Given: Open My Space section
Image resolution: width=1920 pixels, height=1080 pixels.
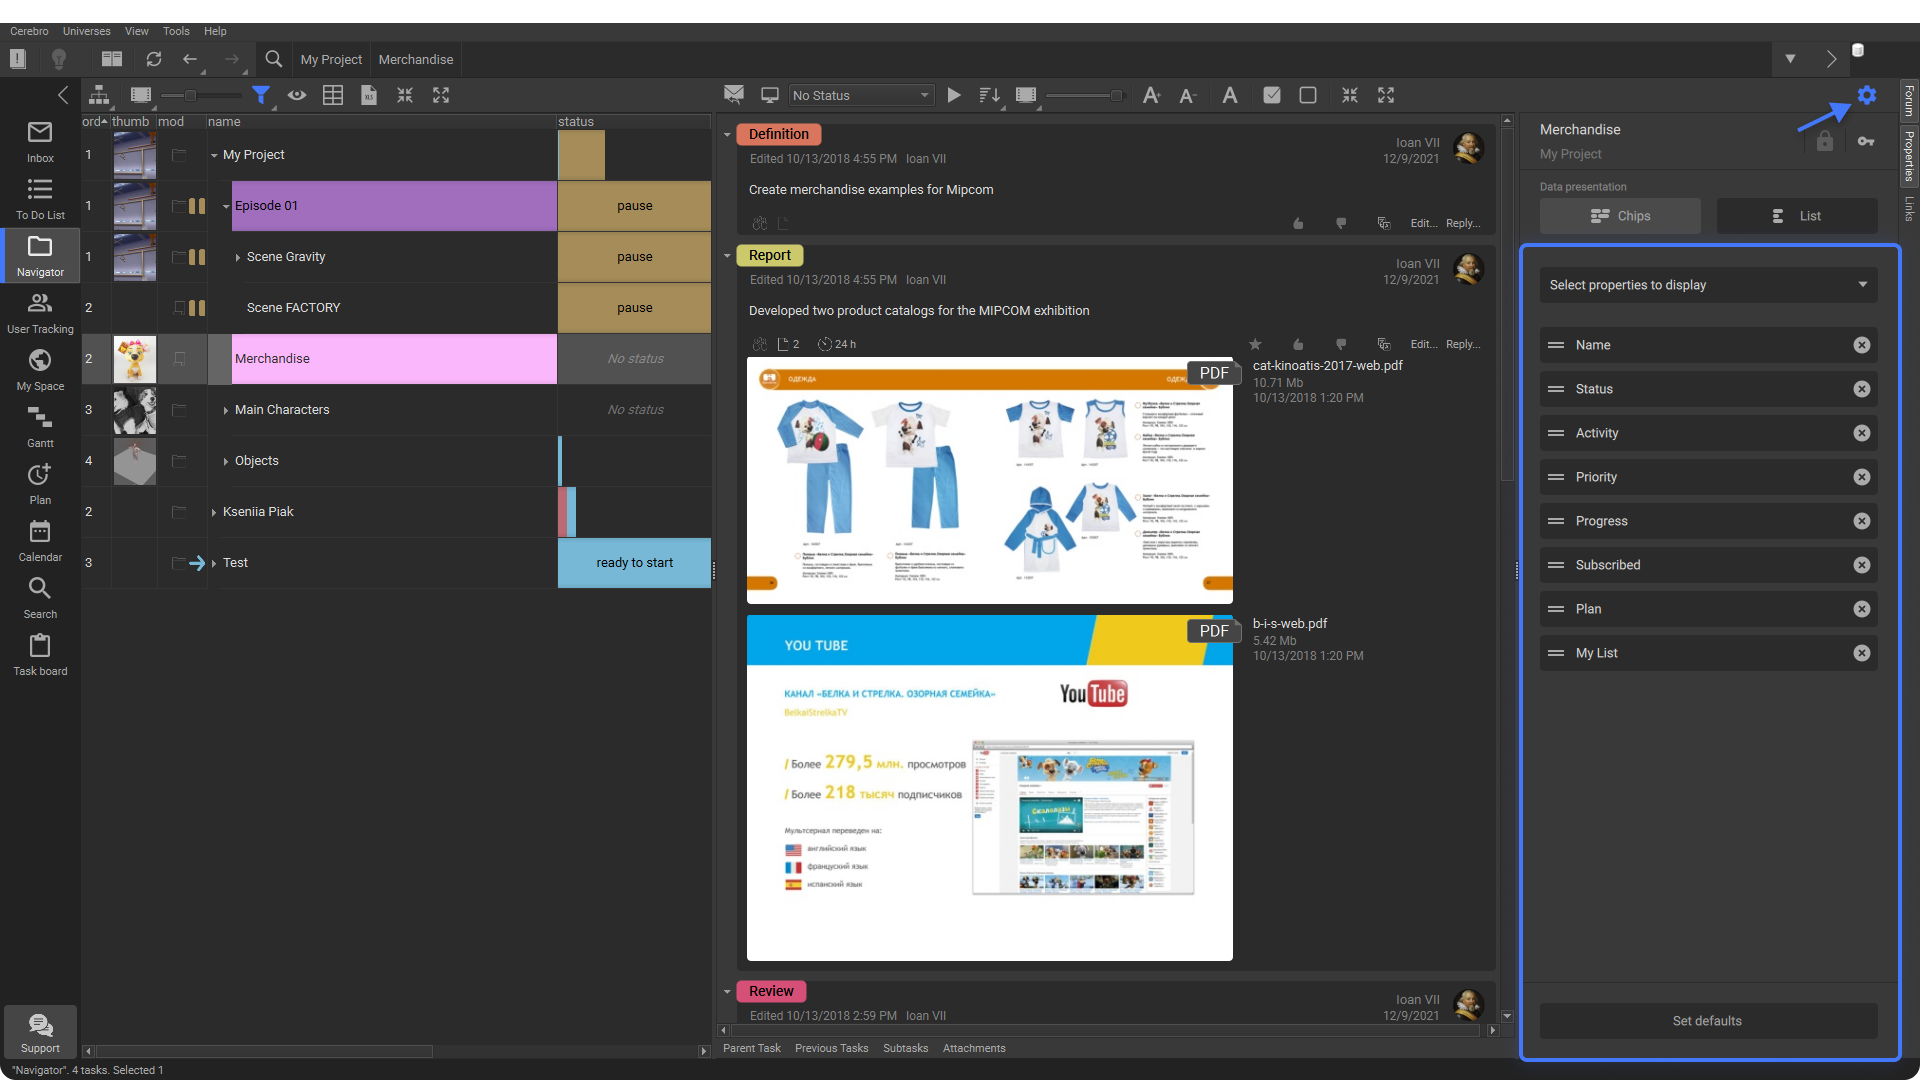Looking at the screenshot, I should pos(40,370).
